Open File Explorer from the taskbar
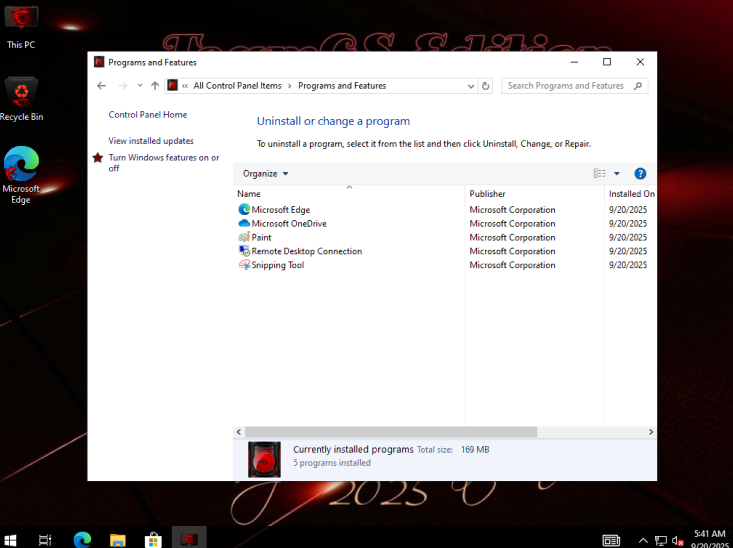The width and height of the screenshot is (733, 548). (118, 540)
